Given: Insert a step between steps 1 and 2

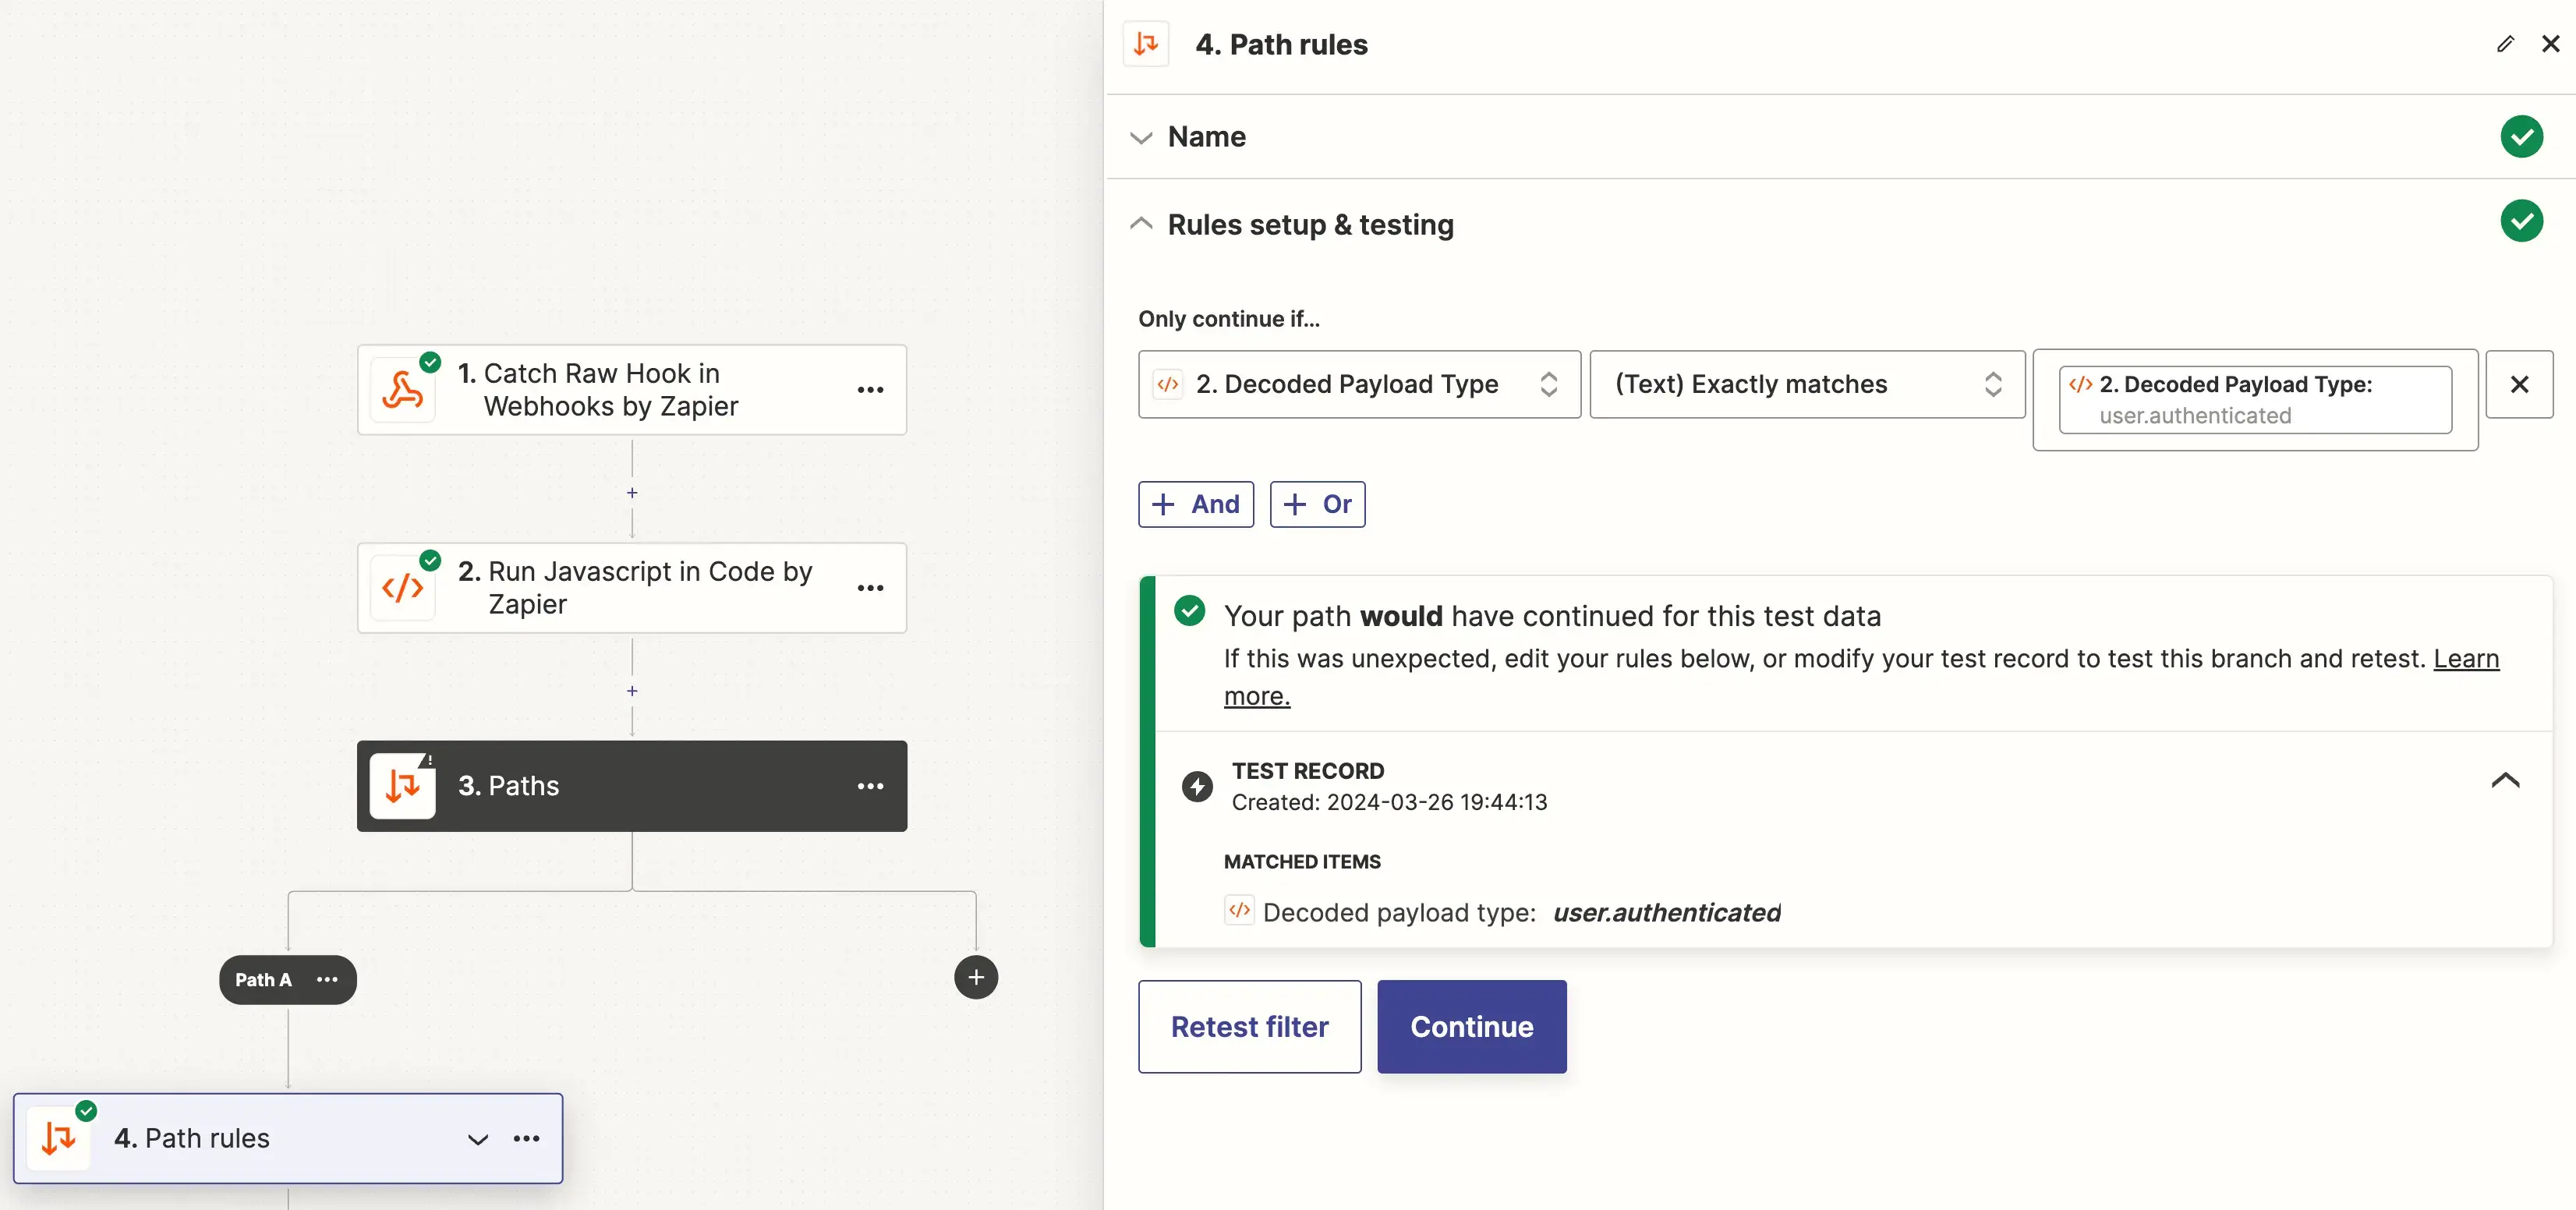Looking at the screenshot, I should pos(632,493).
